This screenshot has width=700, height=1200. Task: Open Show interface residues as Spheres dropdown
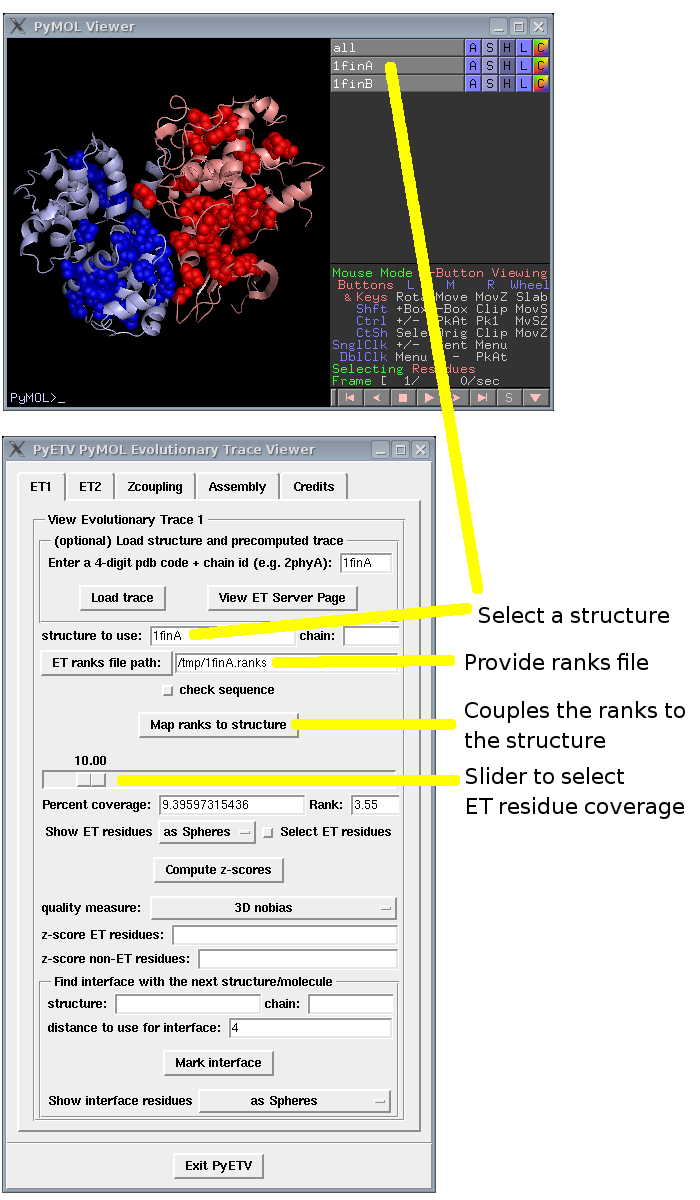click(294, 1101)
